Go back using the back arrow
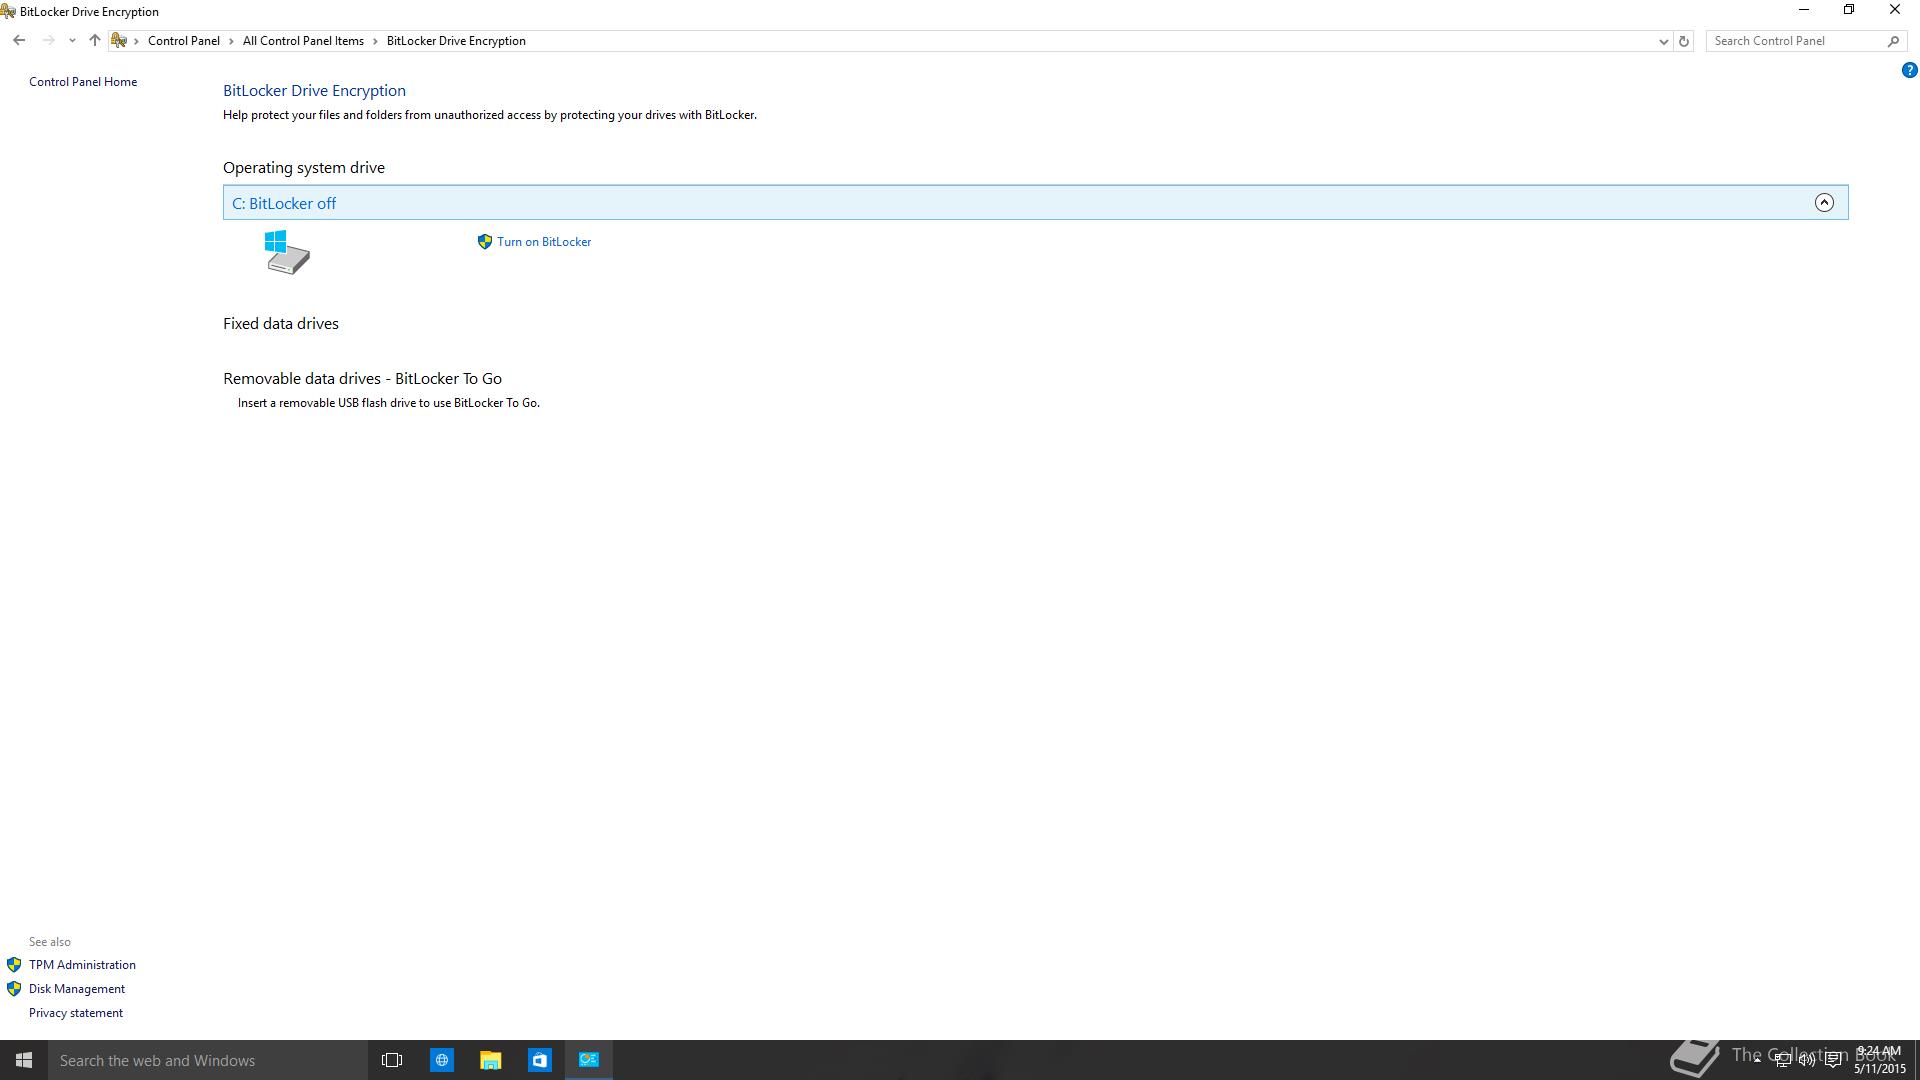This screenshot has height=1080, width=1920. [x=19, y=41]
